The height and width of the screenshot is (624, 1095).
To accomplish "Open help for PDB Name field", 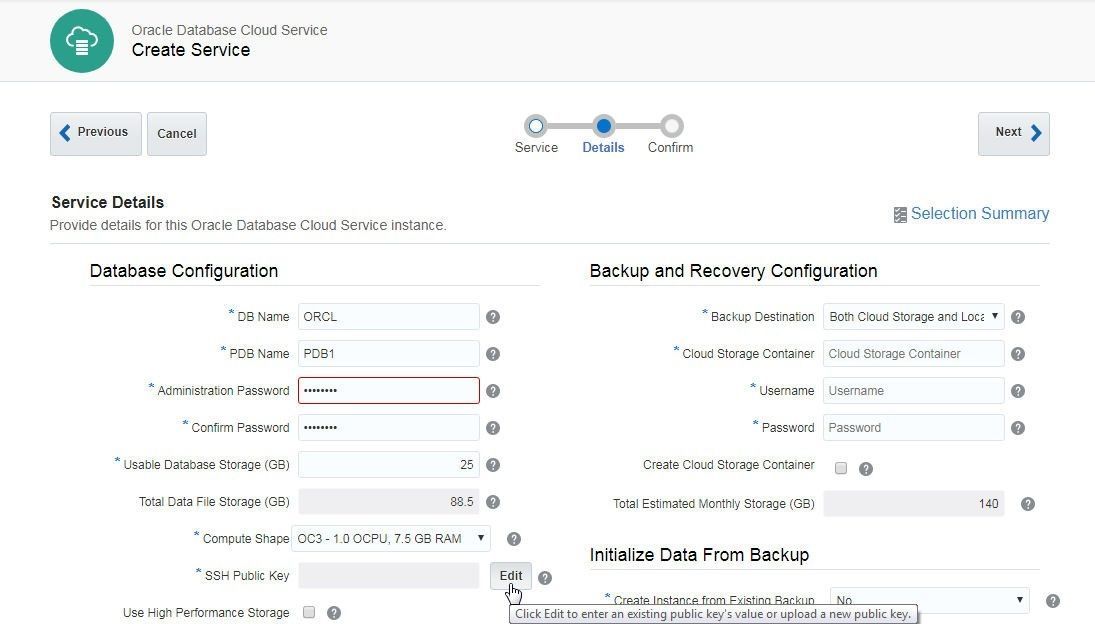I will (493, 354).
